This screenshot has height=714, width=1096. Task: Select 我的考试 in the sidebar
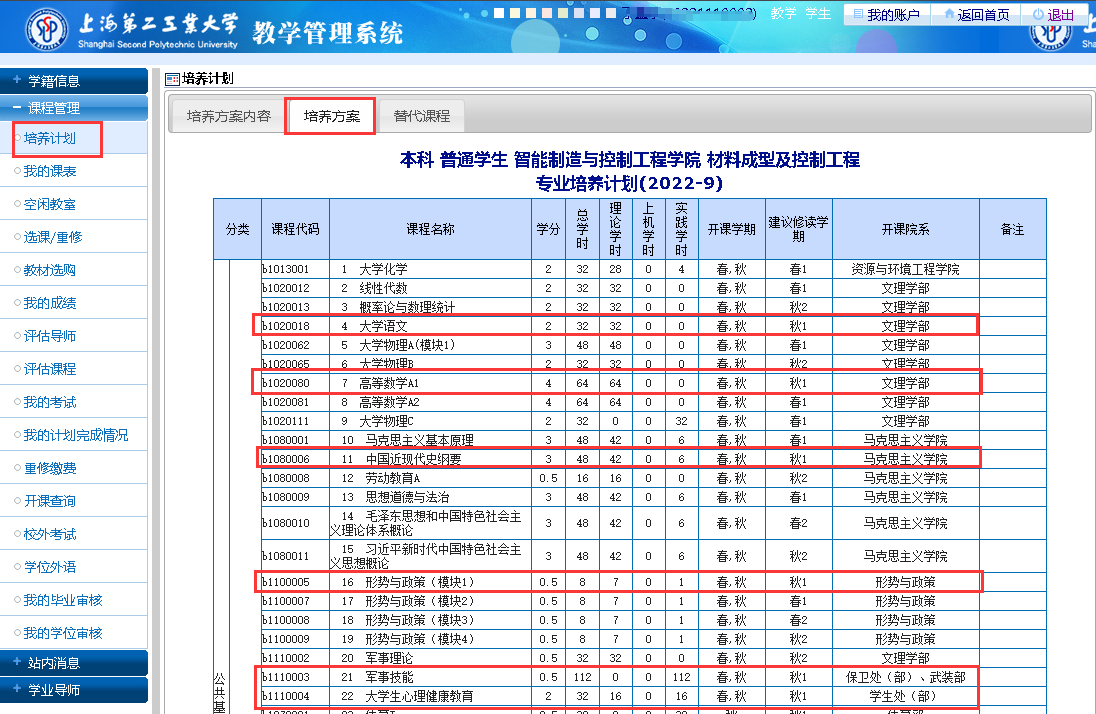50,402
